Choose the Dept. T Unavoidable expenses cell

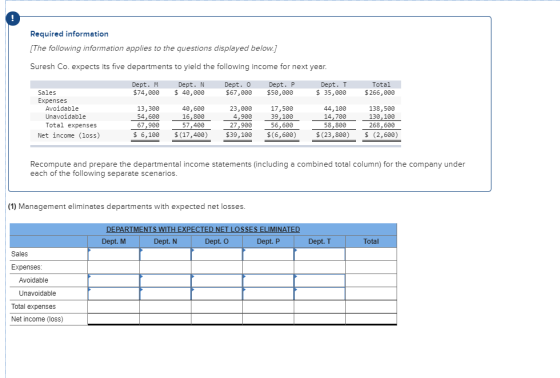point(320,294)
